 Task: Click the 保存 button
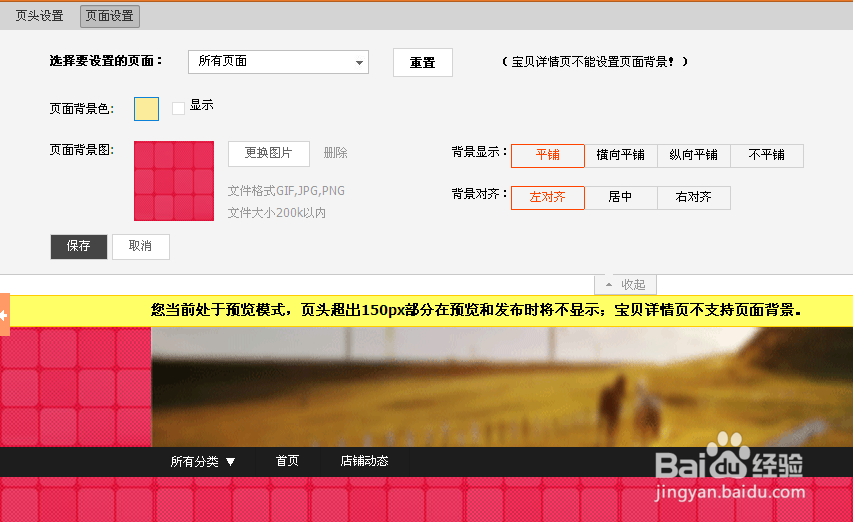[x=79, y=247]
